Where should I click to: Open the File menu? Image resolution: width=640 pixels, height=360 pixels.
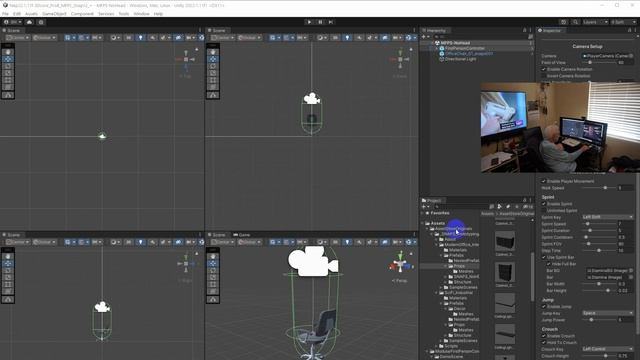point(5,13)
